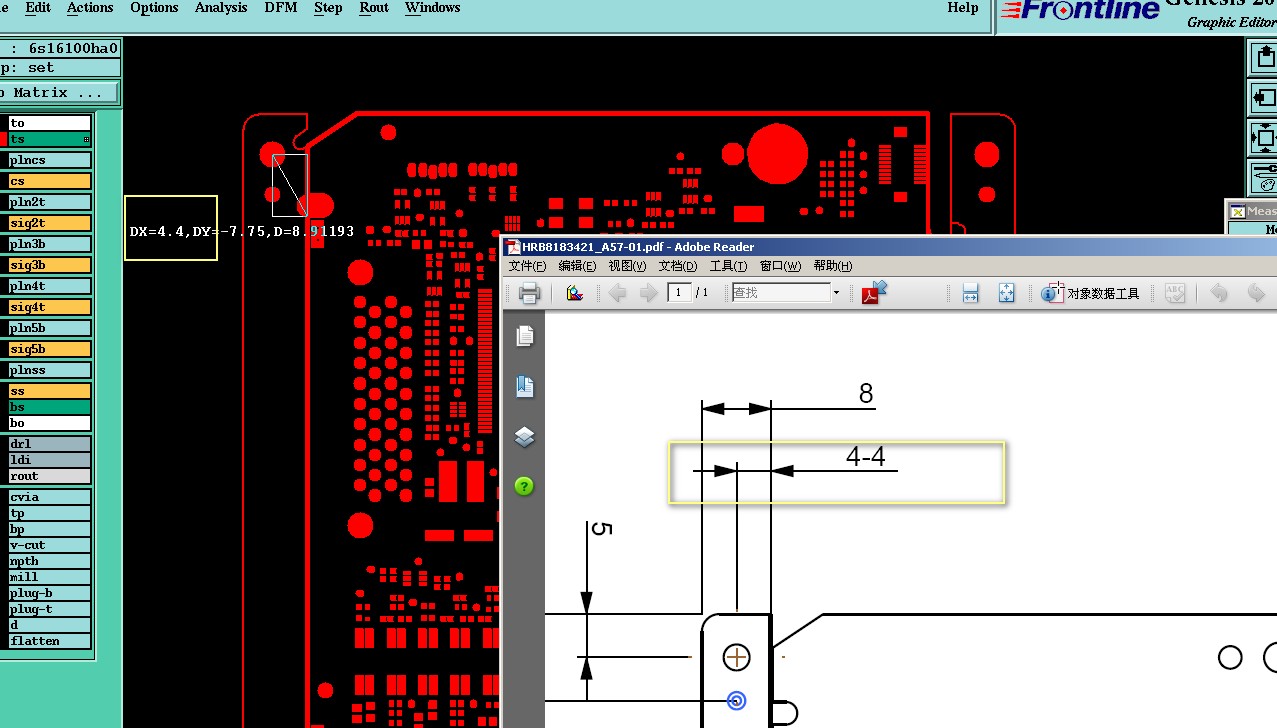
Task: Click the page number input field
Action: [x=679, y=293]
